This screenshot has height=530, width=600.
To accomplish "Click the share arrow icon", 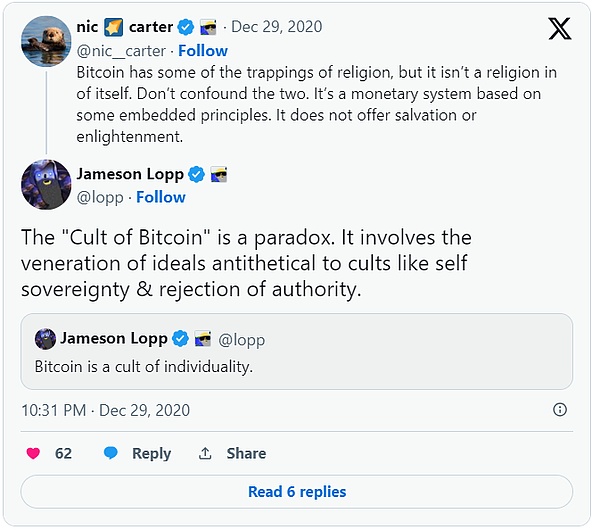I will (205, 453).
